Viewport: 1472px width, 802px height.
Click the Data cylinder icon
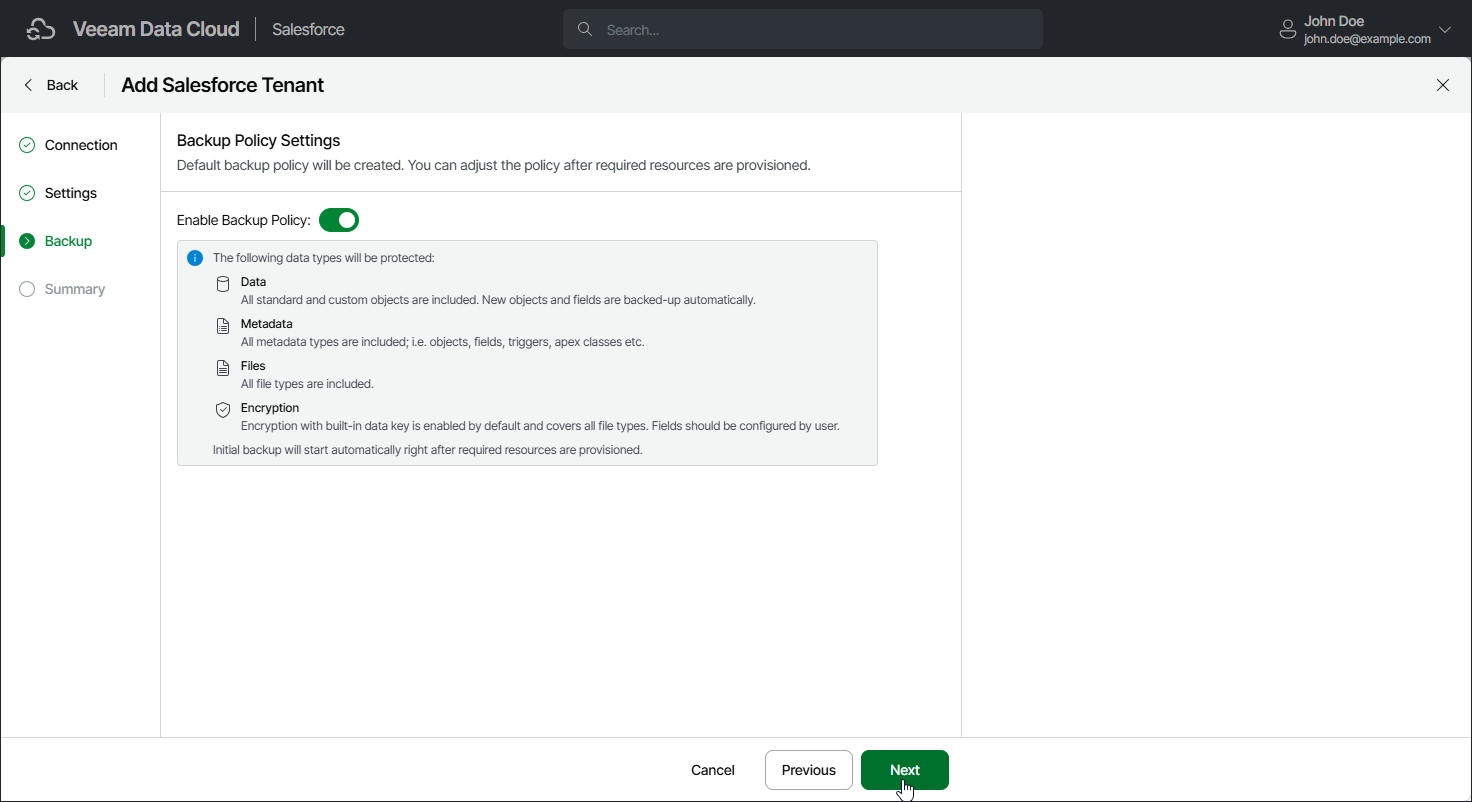[x=223, y=284]
